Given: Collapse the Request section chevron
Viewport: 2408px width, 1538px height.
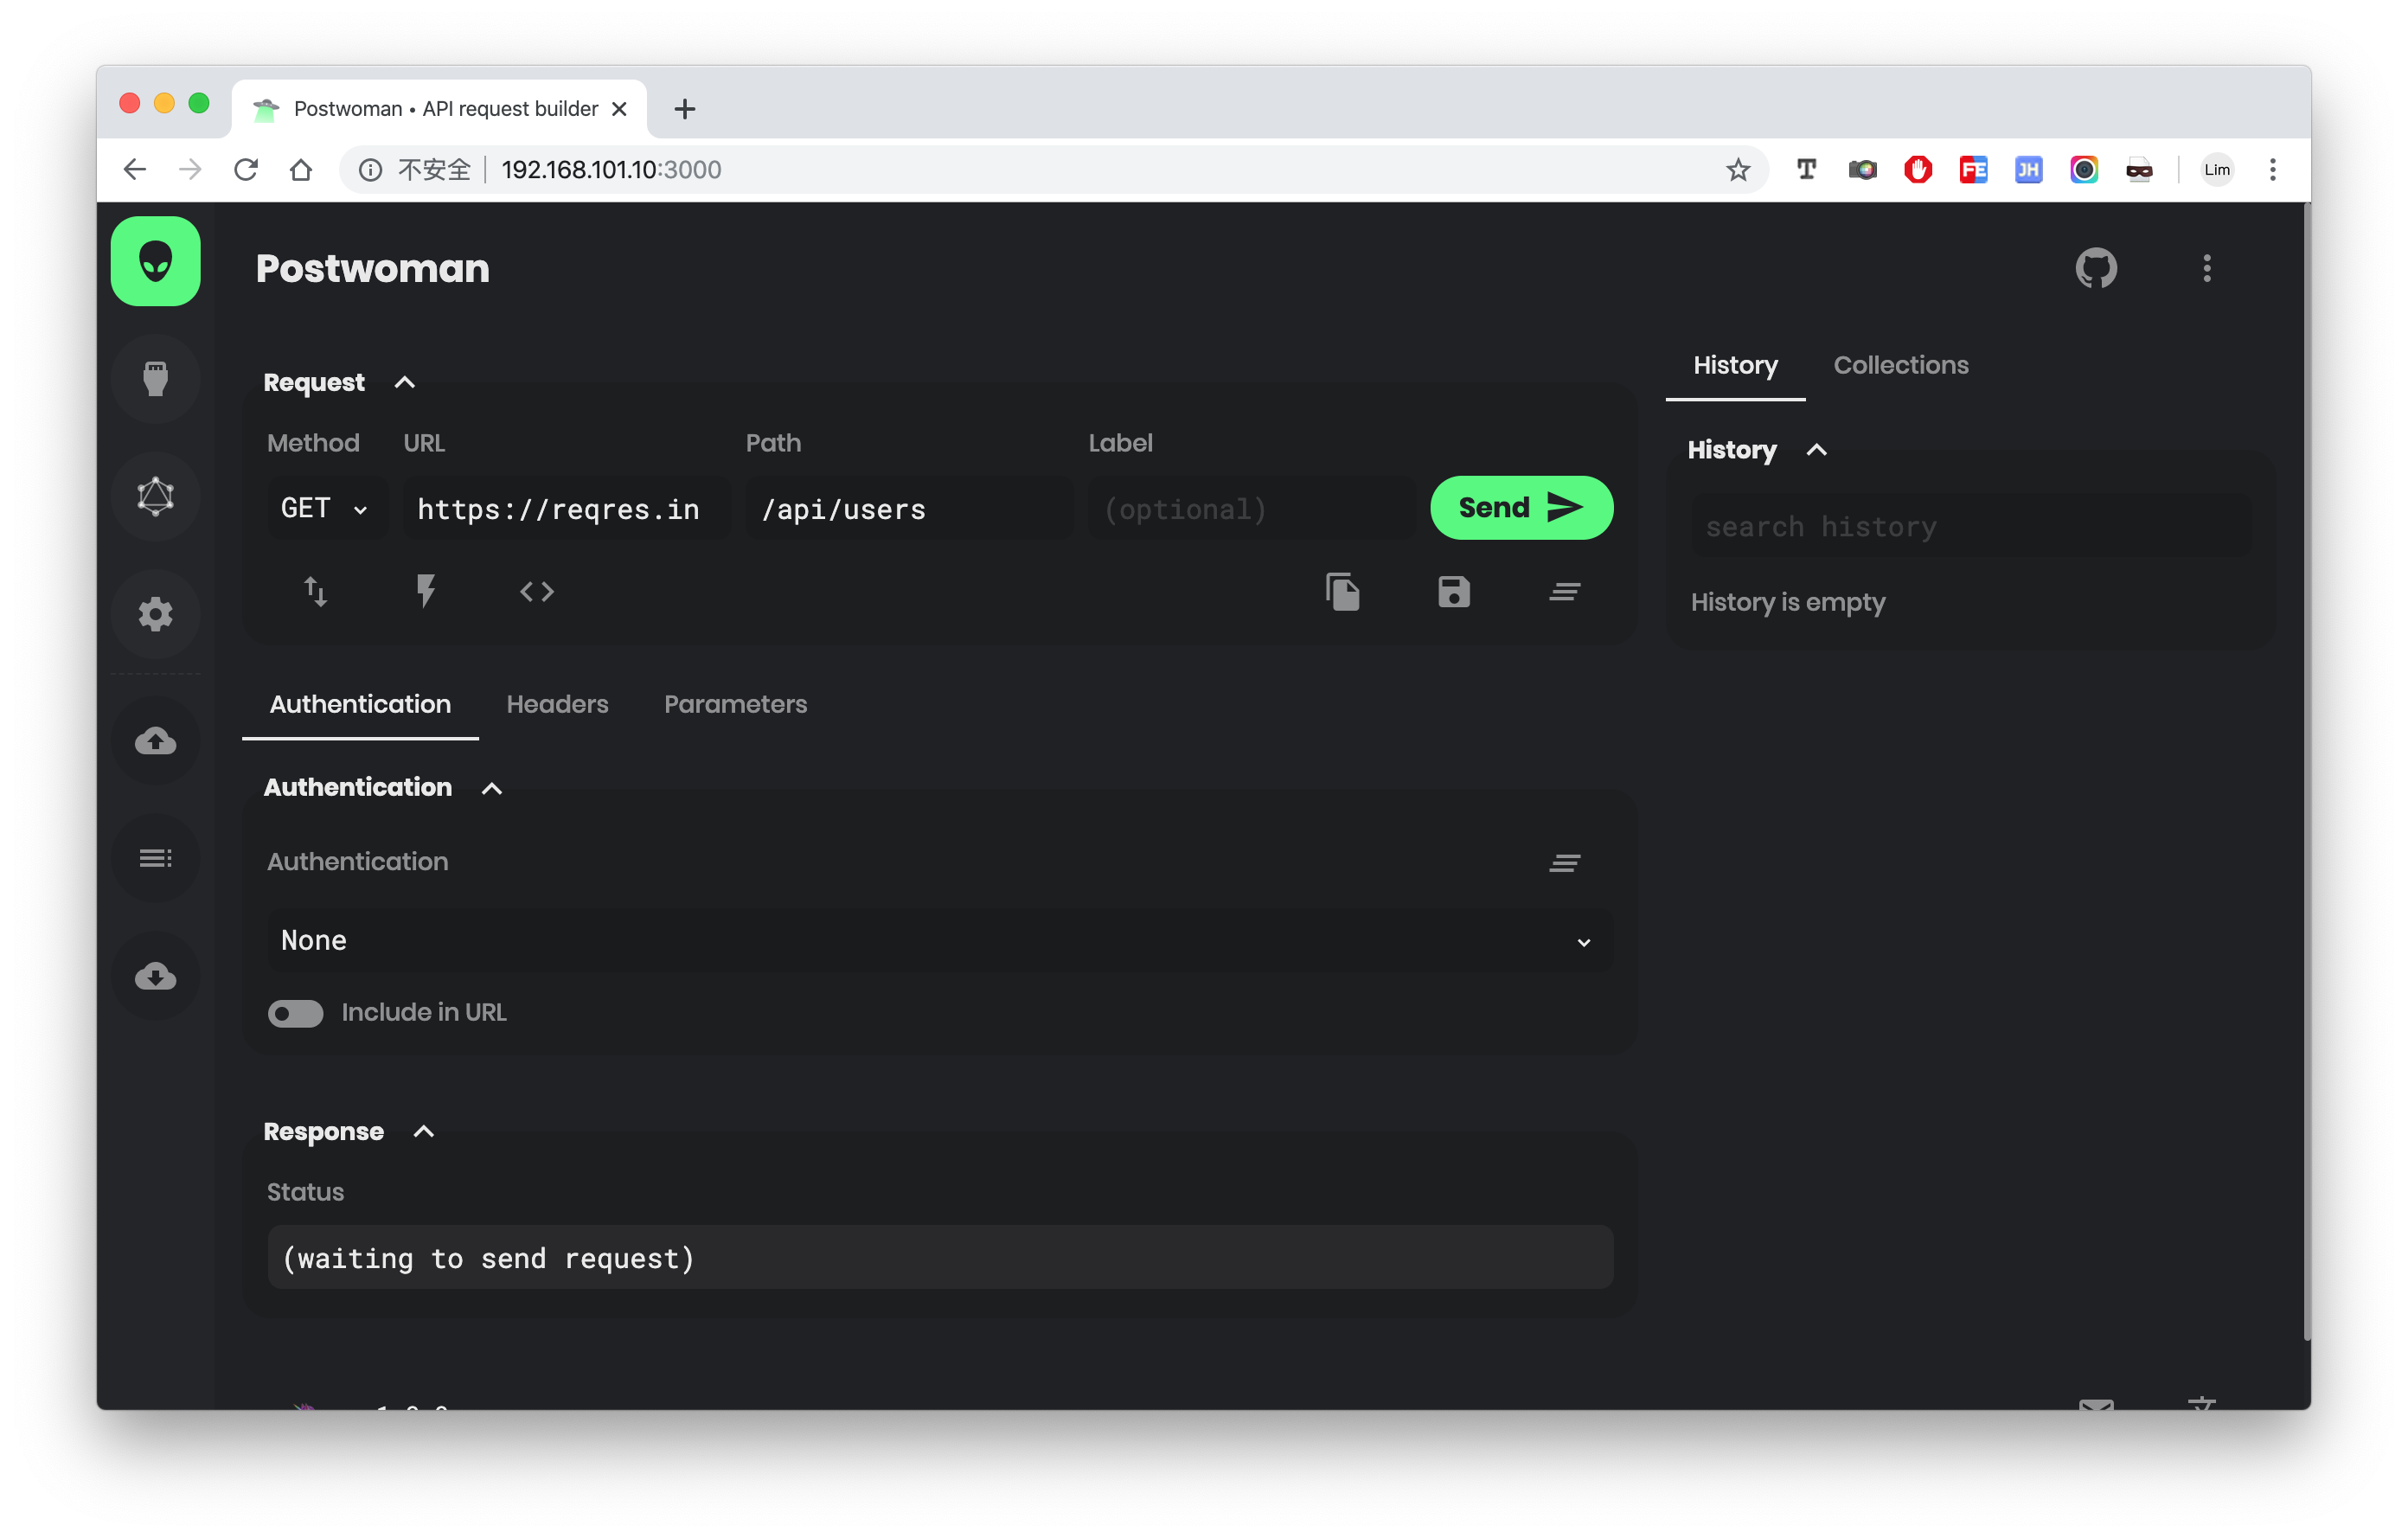Looking at the screenshot, I should click(x=404, y=382).
